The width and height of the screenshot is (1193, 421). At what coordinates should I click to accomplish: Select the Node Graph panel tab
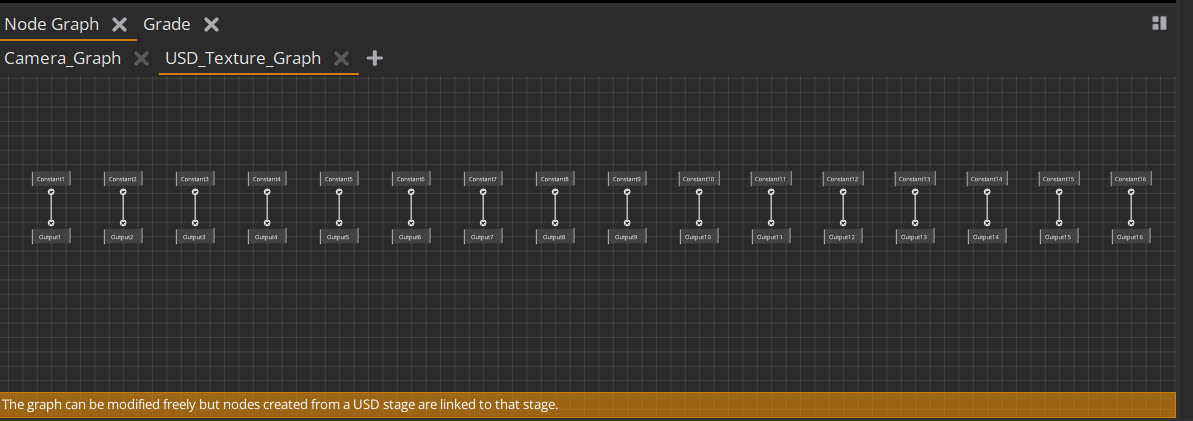[x=52, y=24]
